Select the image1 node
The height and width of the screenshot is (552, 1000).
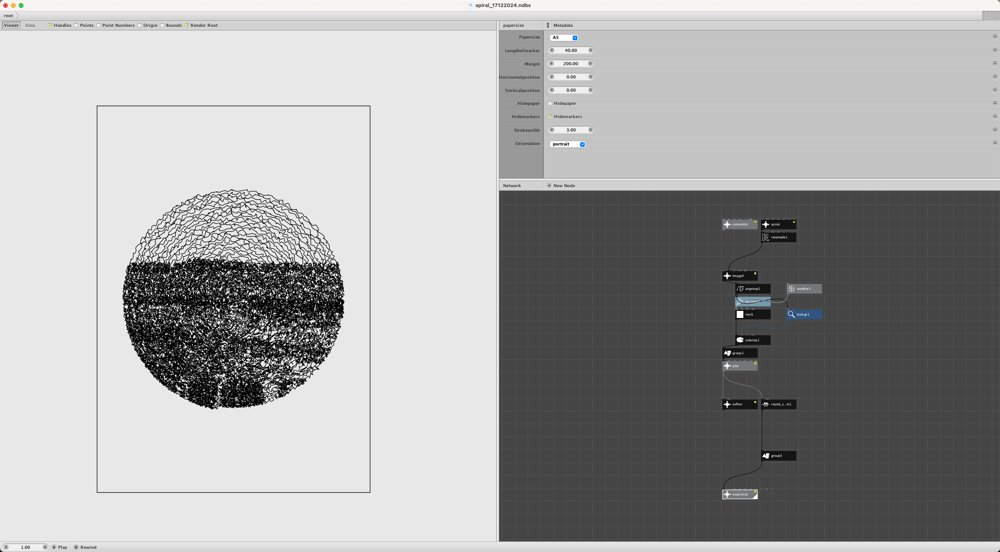[x=740, y=276]
